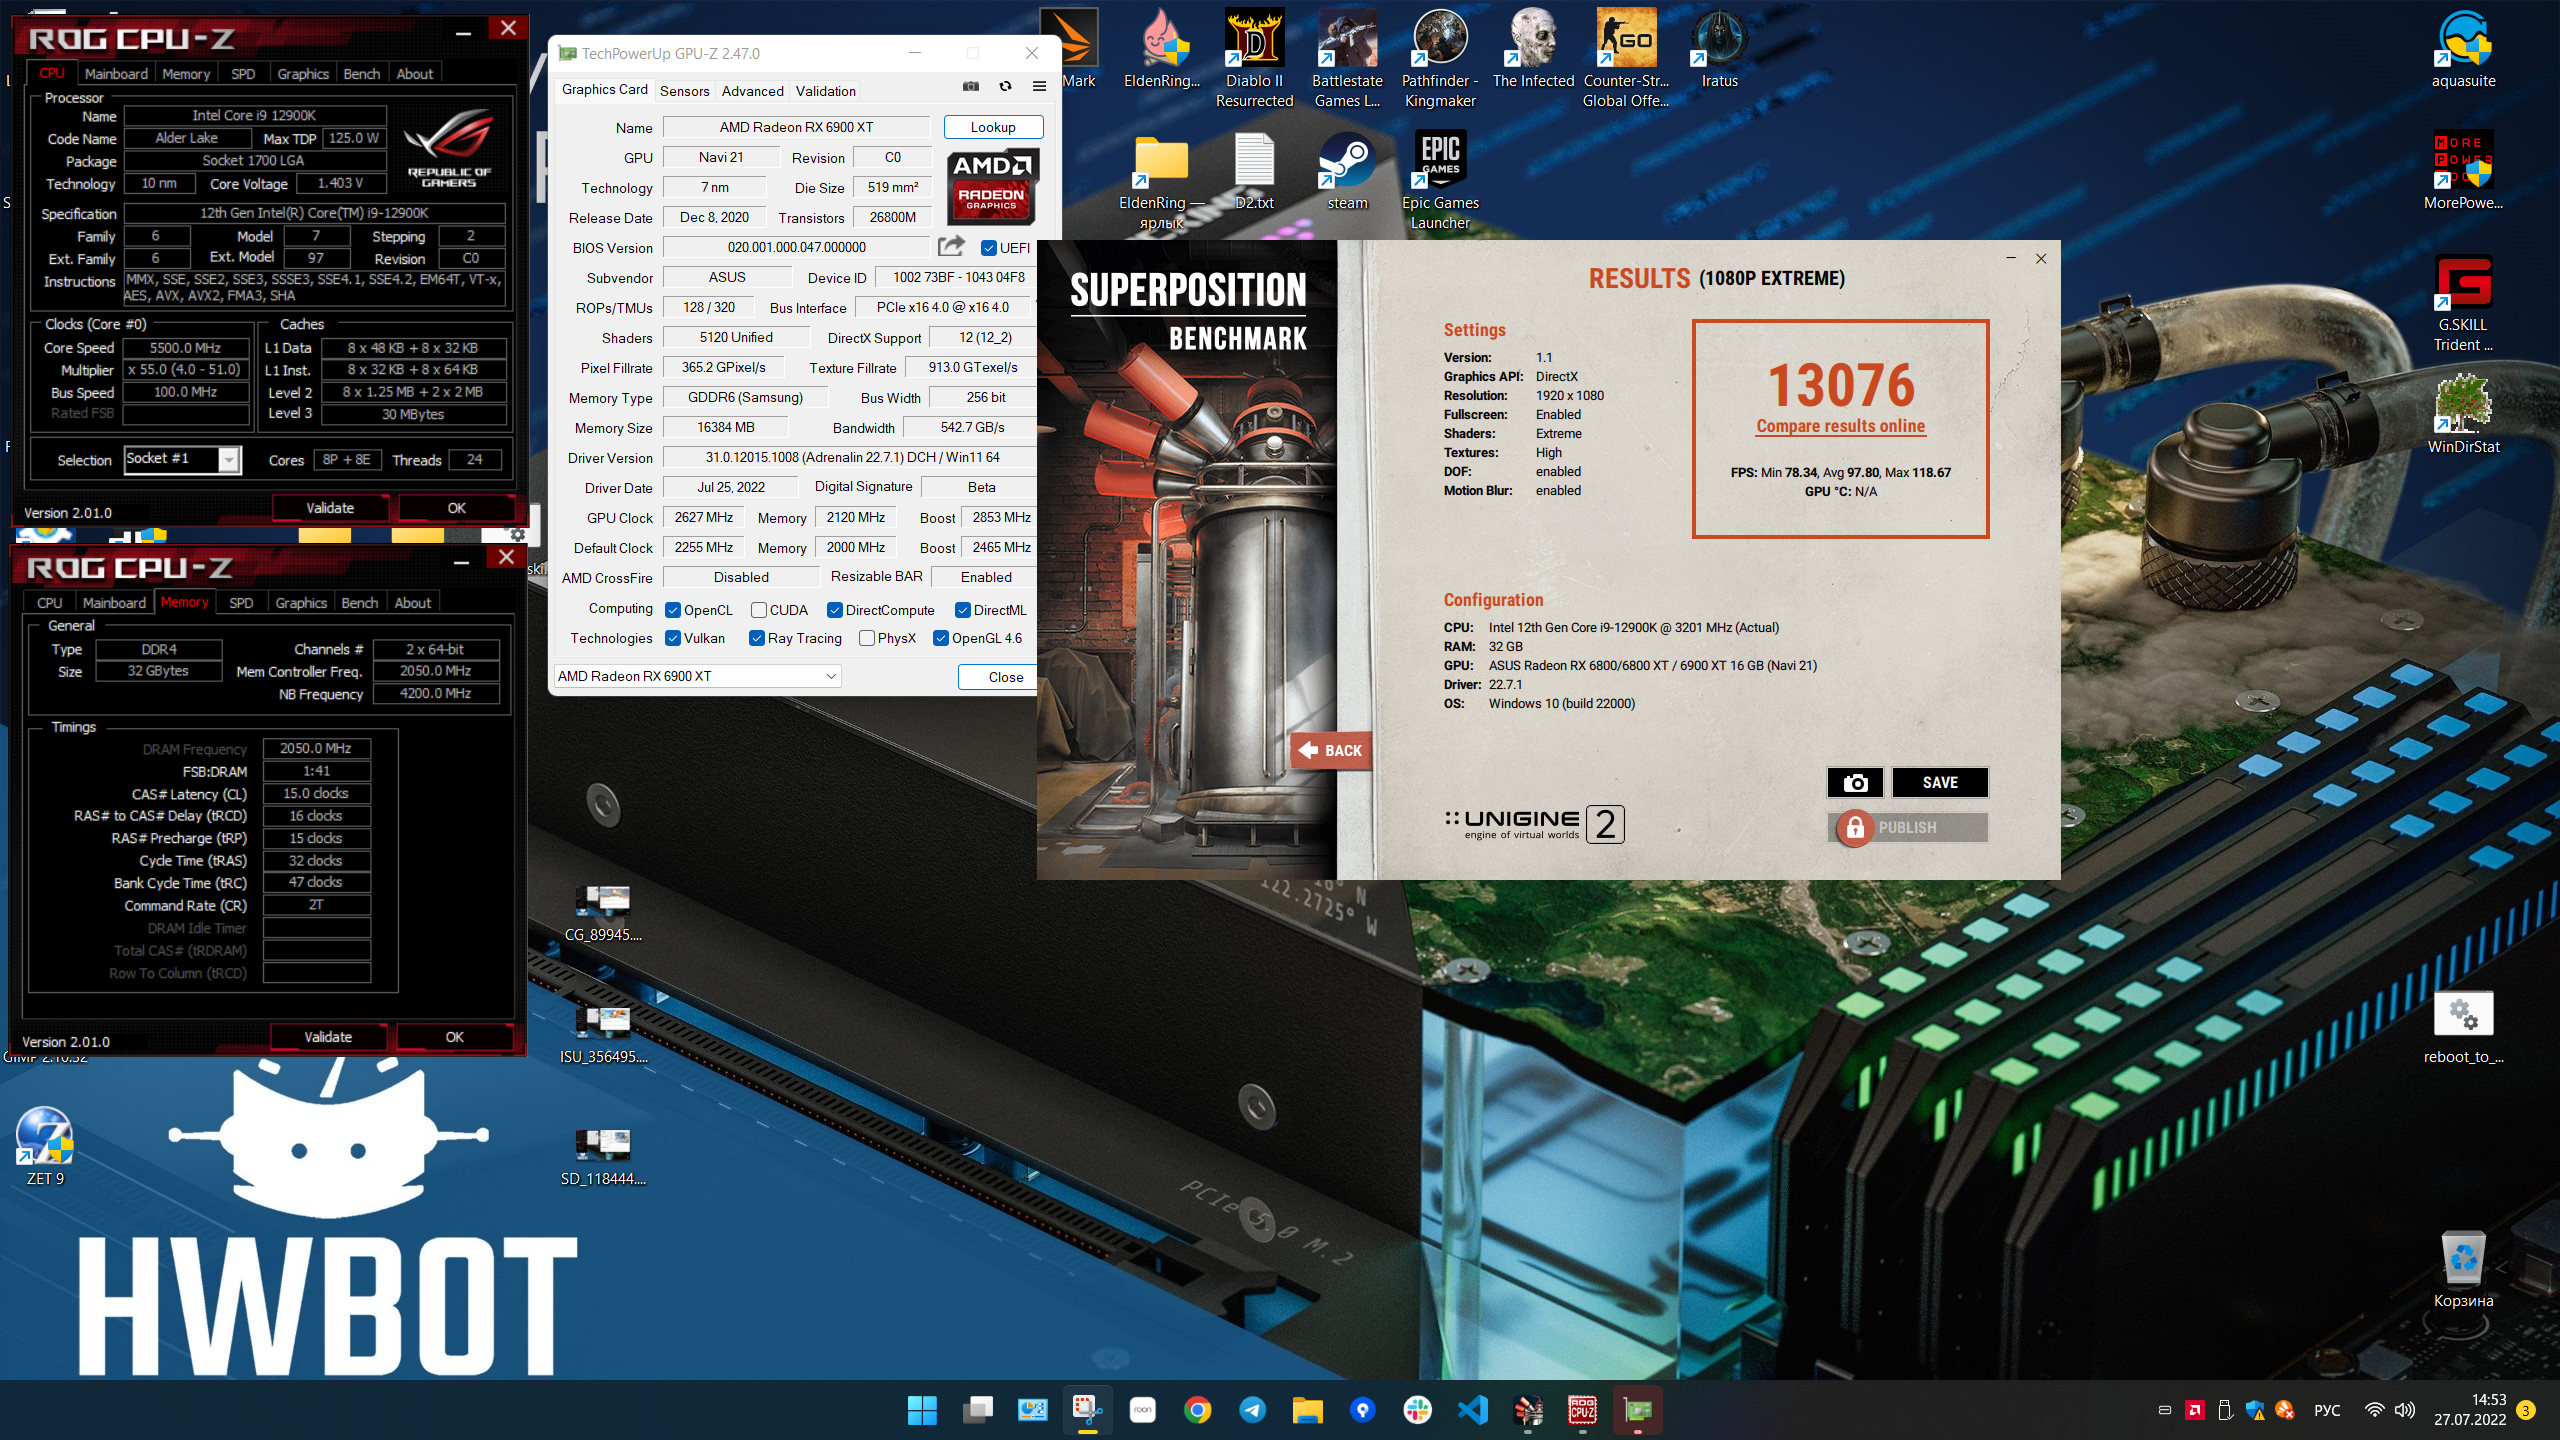Open the D2.txt file icon

1254,172
